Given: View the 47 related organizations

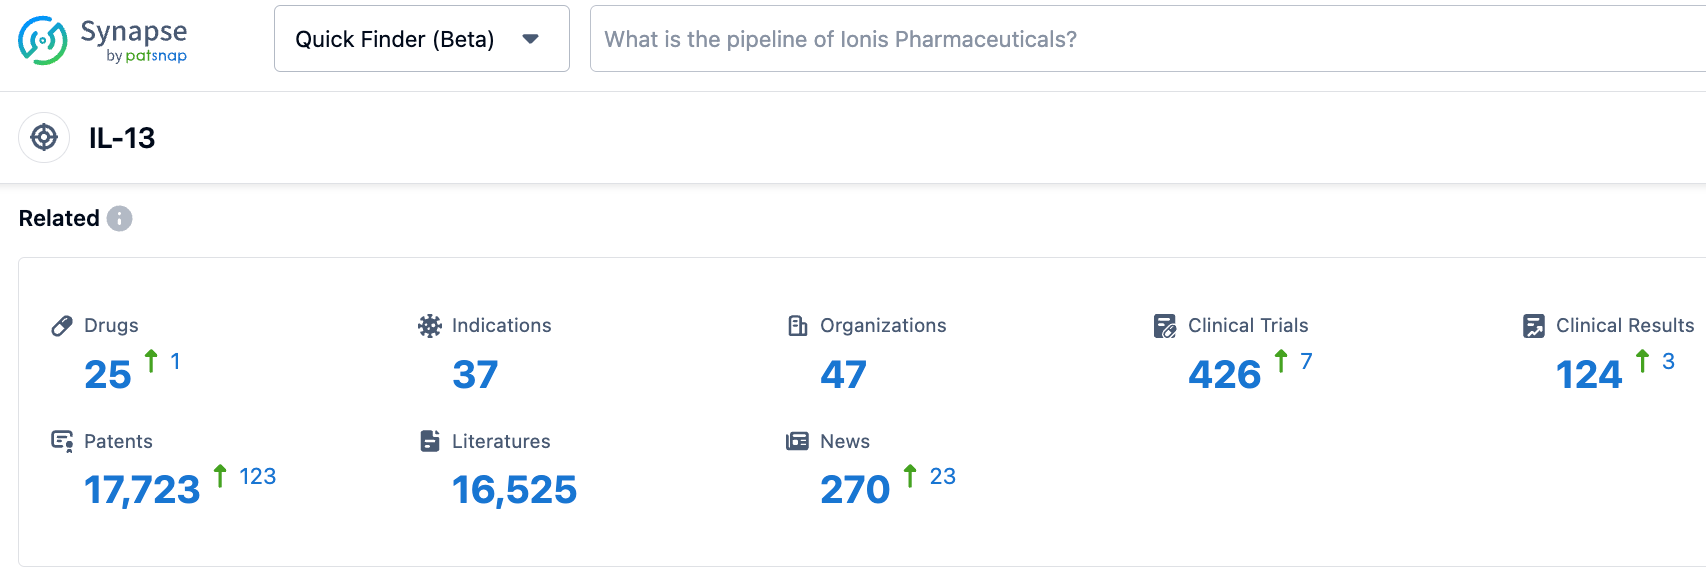Looking at the screenshot, I should click(x=843, y=375).
